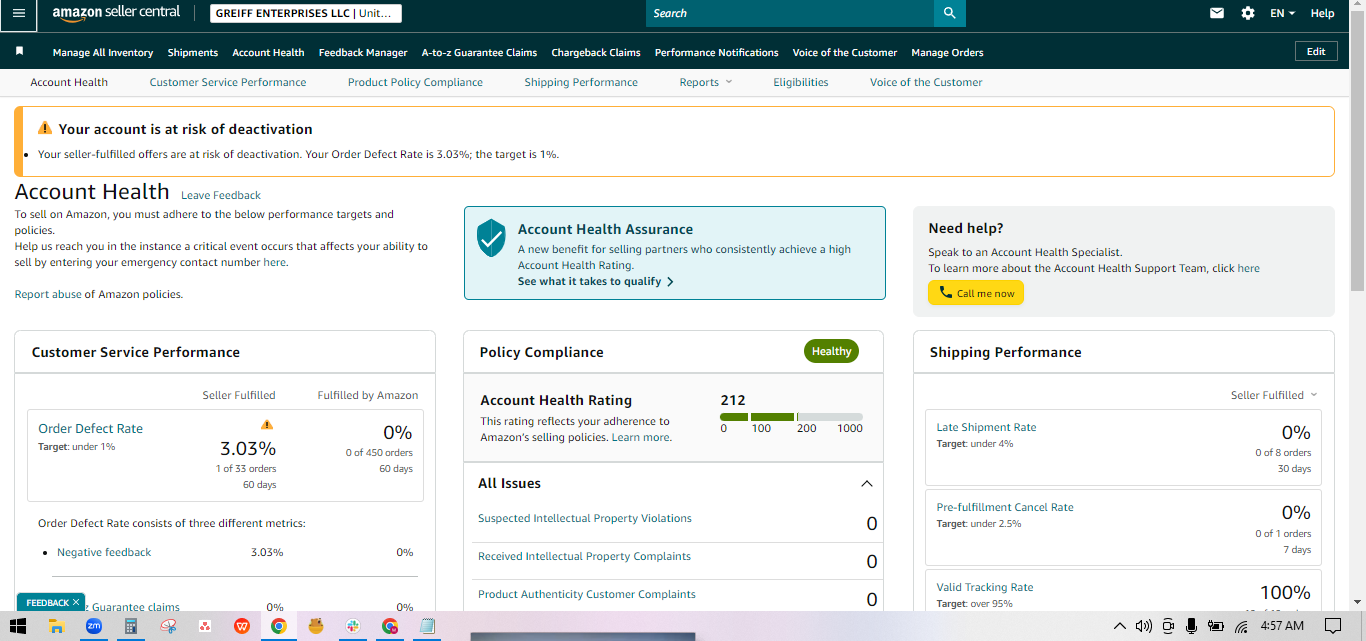Switch to Eligibilities tab

tap(801, 82)
